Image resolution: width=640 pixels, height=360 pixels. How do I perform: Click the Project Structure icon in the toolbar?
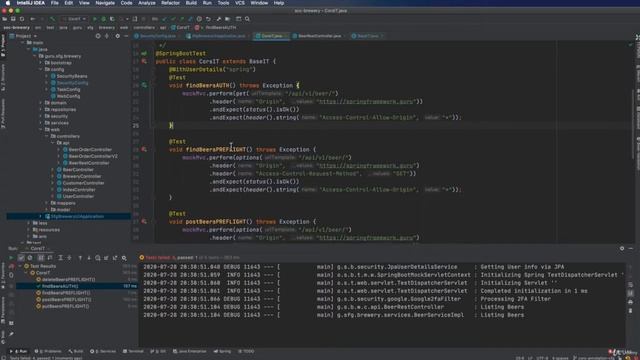(x=228, y=19)
